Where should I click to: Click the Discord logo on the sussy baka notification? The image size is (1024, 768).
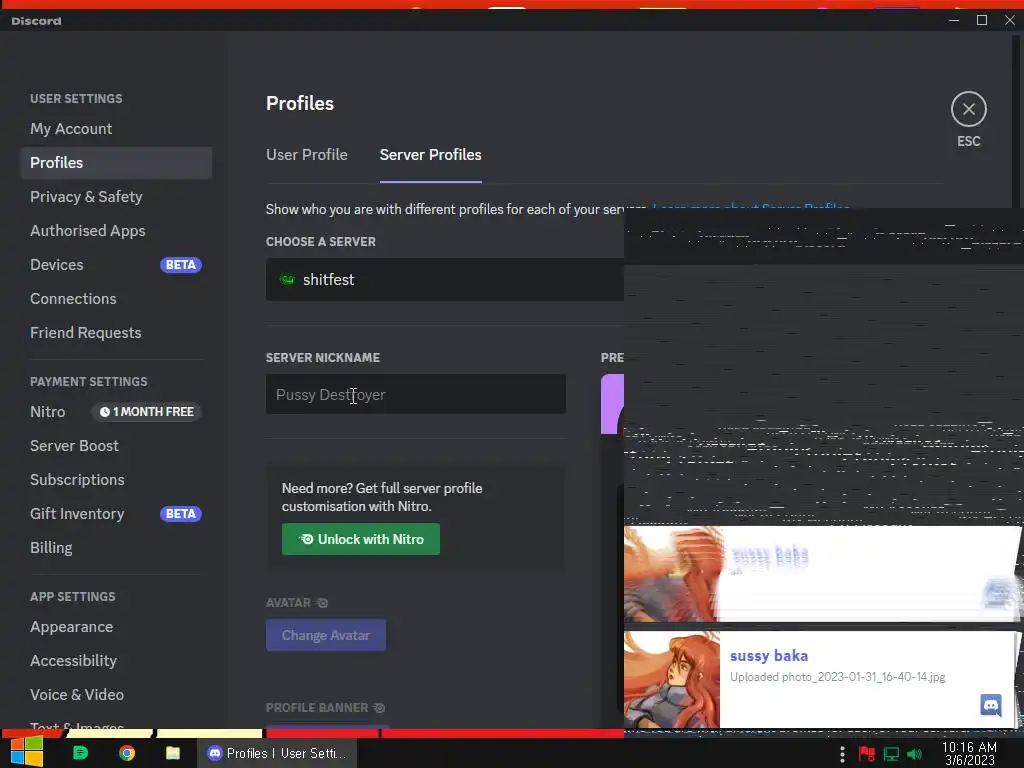(x=991, y=705)
